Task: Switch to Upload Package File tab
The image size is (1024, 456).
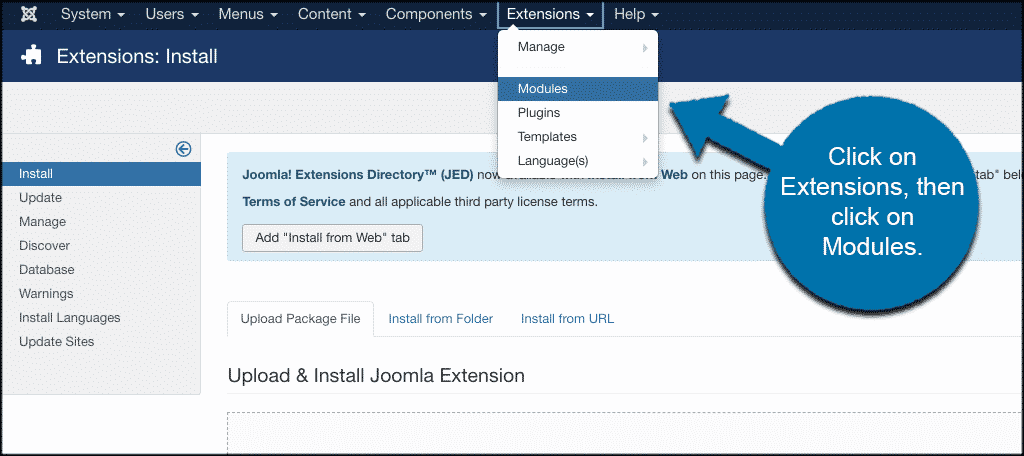Action: pyautogui.click(x=300, y=319)
